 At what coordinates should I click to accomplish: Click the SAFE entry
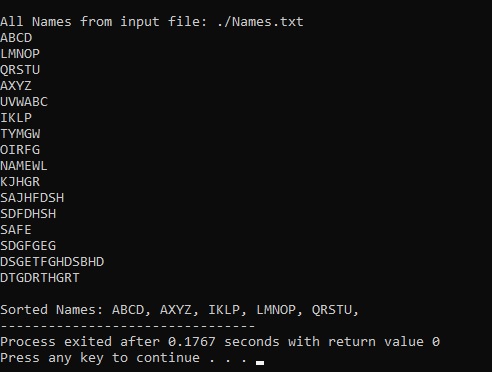[16, 230]
